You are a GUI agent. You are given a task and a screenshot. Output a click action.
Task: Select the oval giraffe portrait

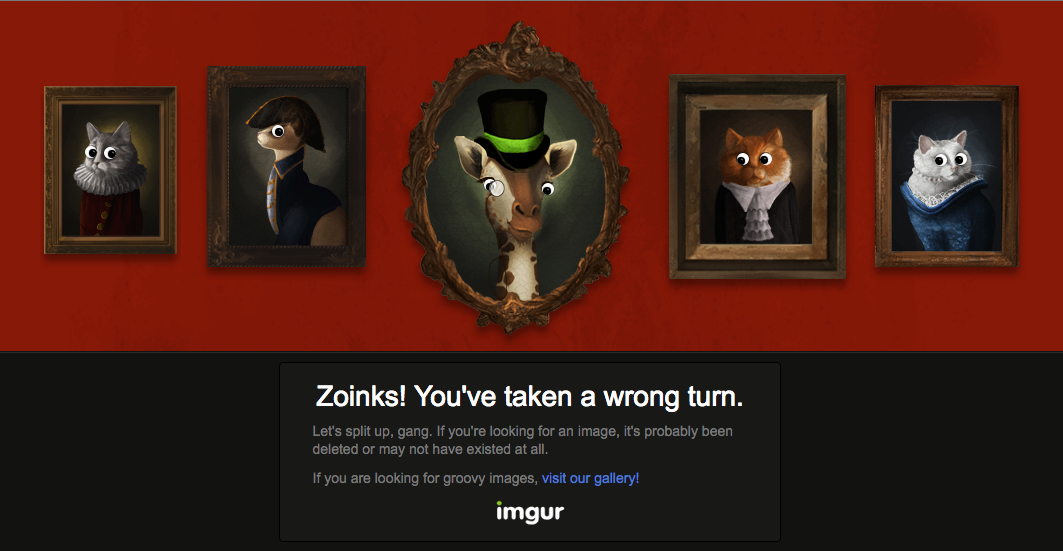(x=516, y=178)
